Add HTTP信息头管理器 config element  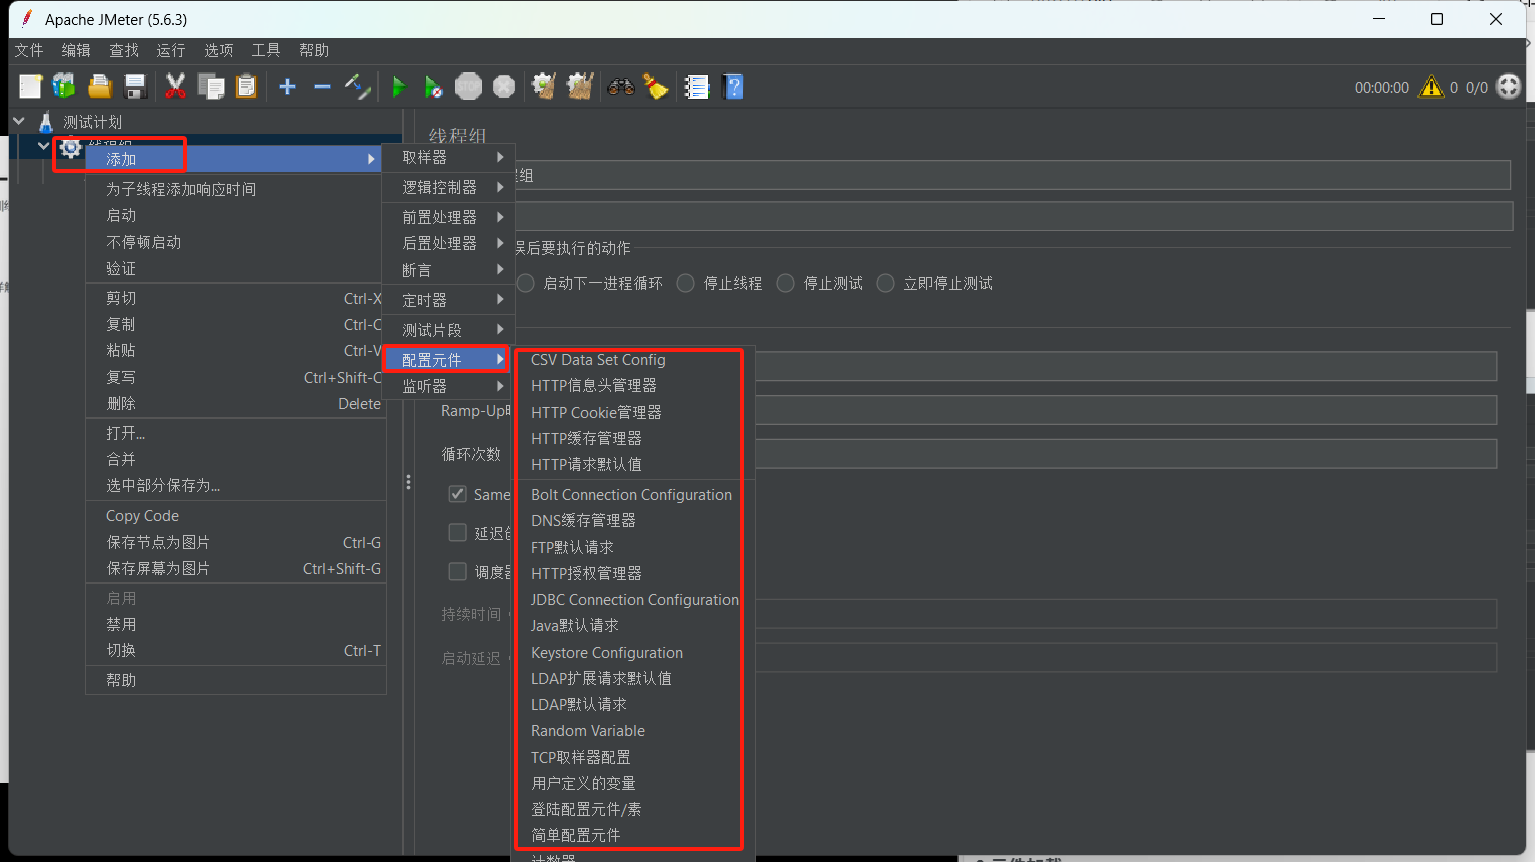(631, 386)
